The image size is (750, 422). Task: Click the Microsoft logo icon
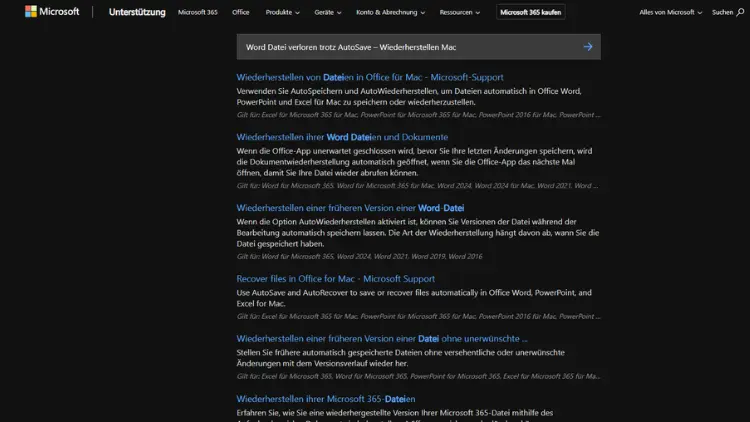point(31,12)
